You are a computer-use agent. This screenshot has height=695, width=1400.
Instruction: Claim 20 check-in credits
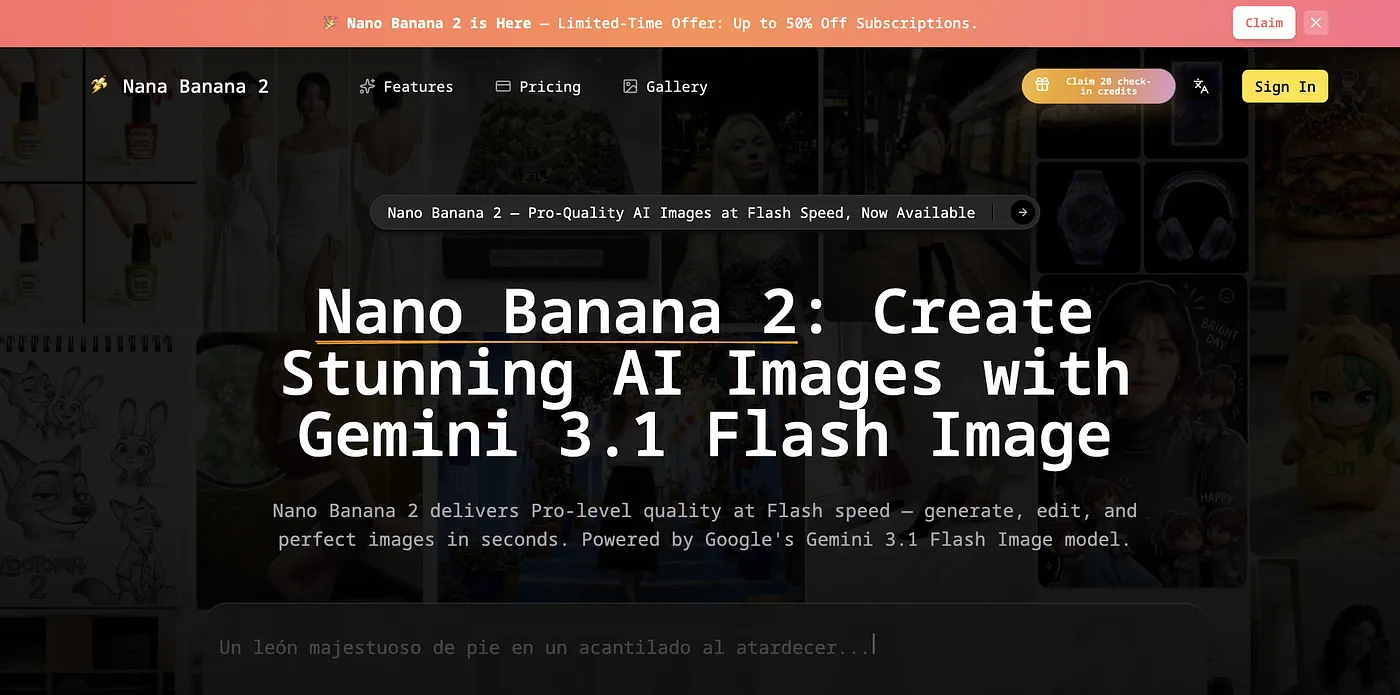(1098, 86)
